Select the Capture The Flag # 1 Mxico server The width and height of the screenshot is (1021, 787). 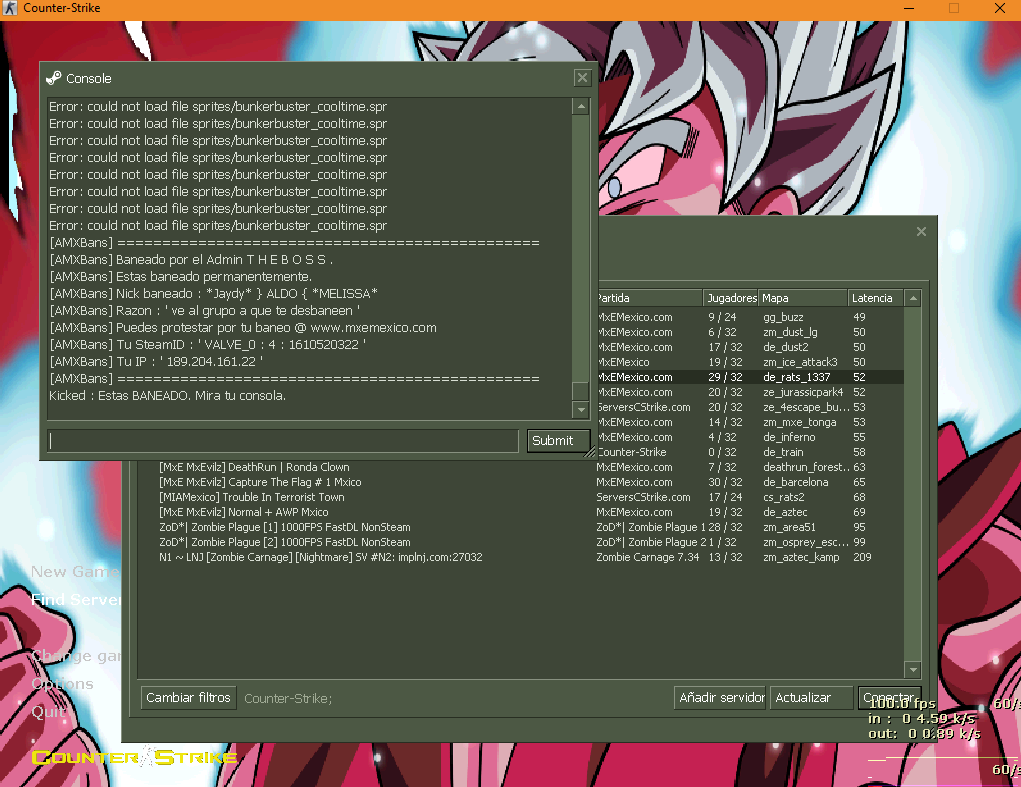521,482
